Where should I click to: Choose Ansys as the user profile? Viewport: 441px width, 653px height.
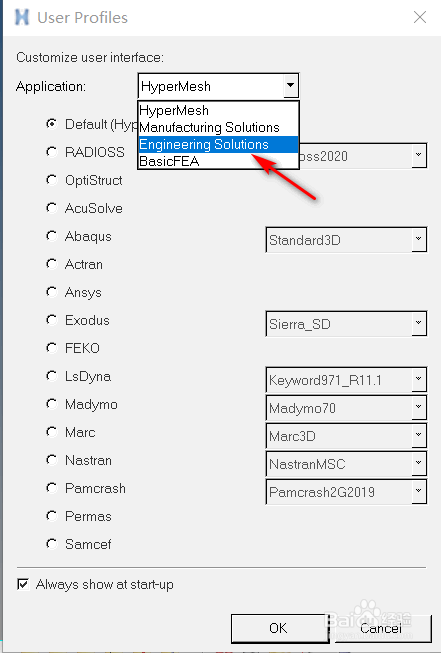point(51,292)
